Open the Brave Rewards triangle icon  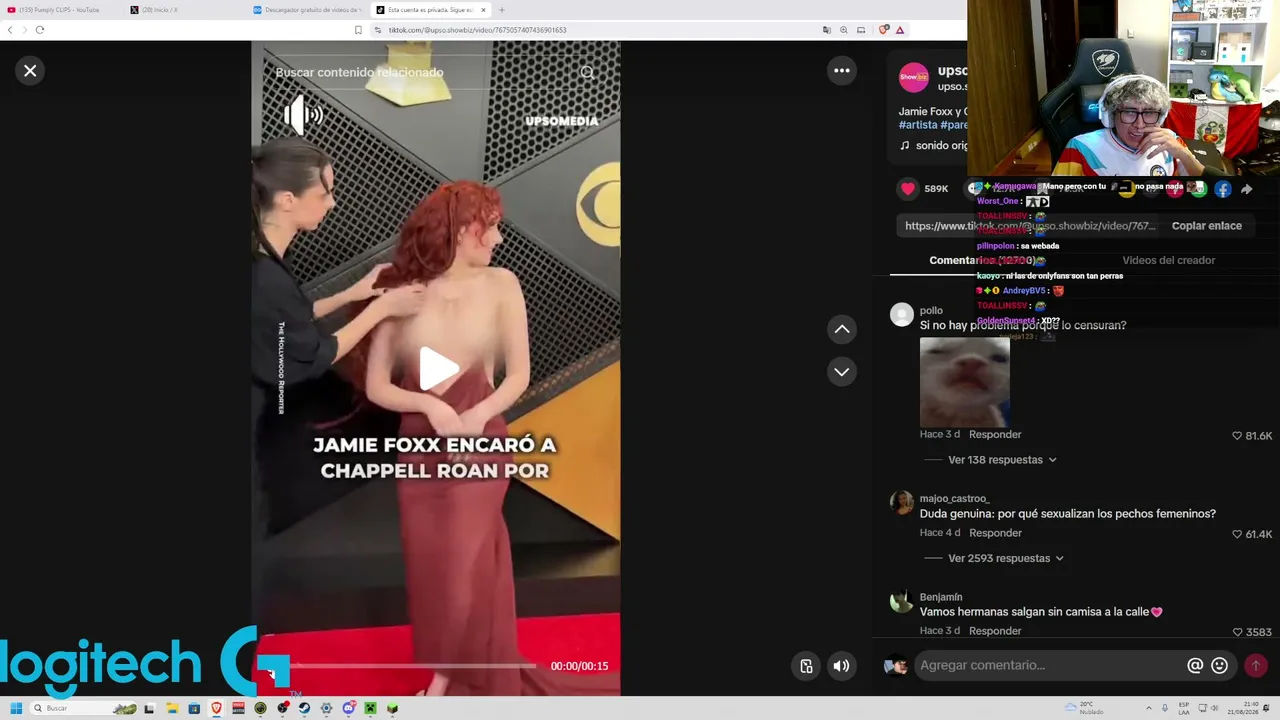[900, 30]
